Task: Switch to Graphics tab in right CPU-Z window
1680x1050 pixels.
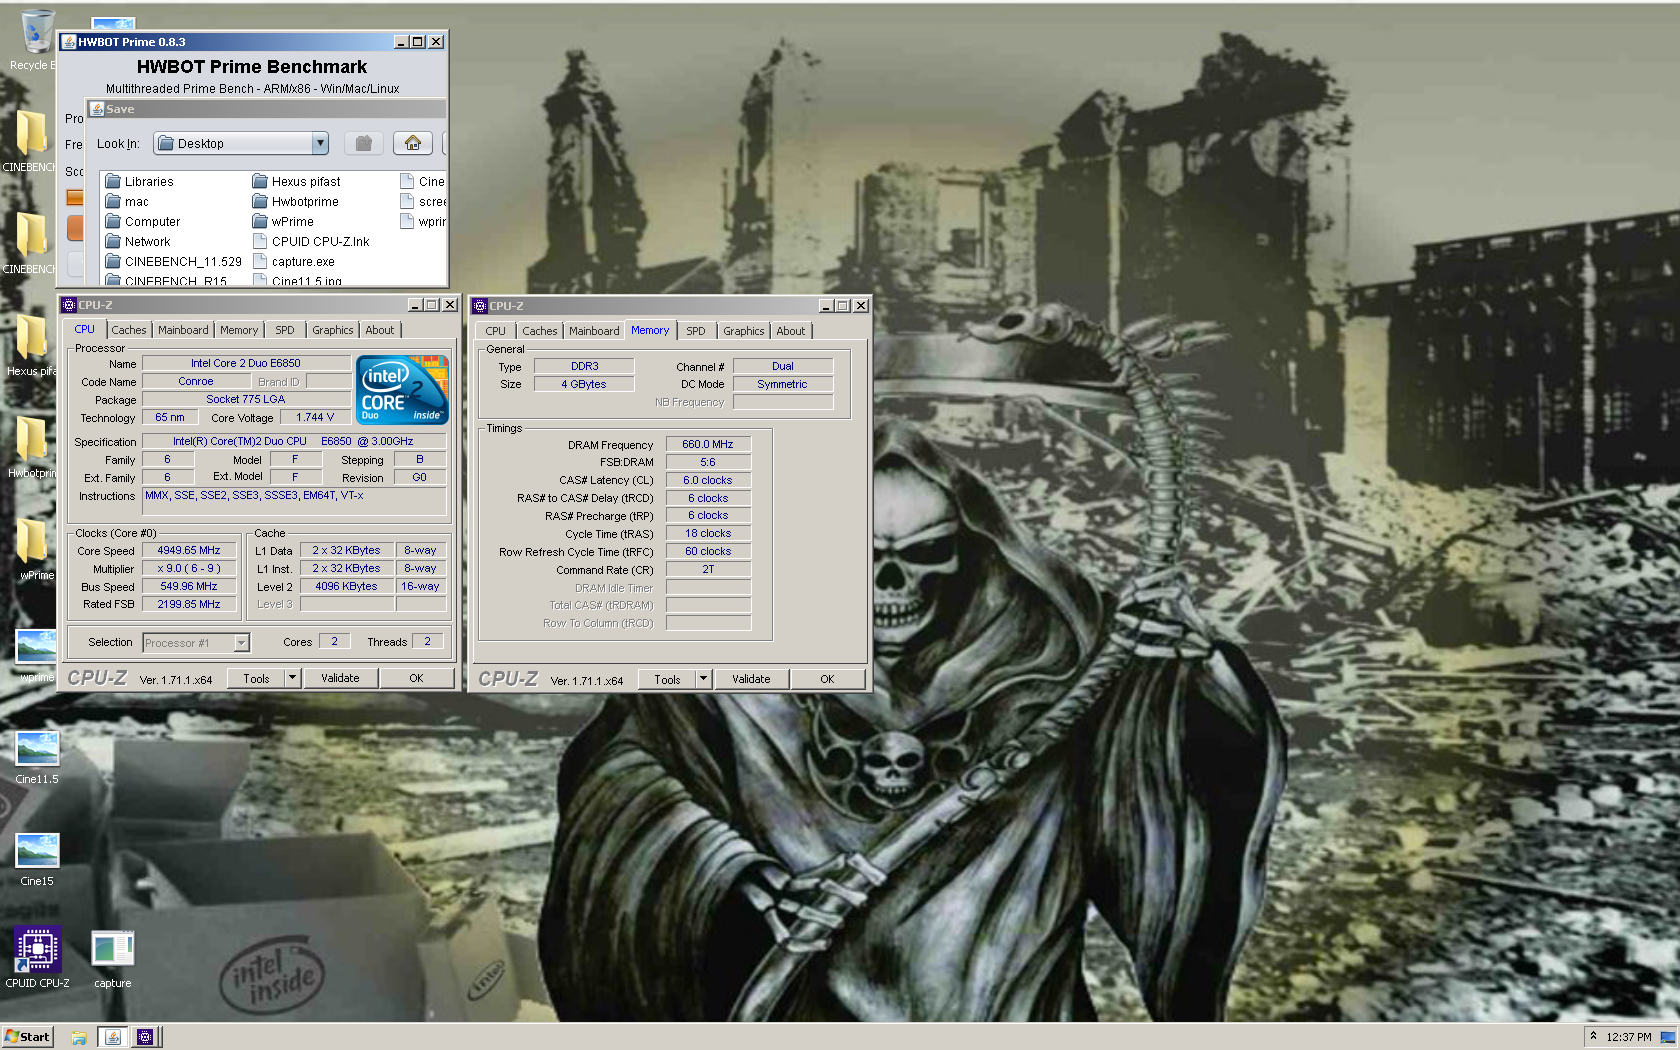Action: [743, 331]
